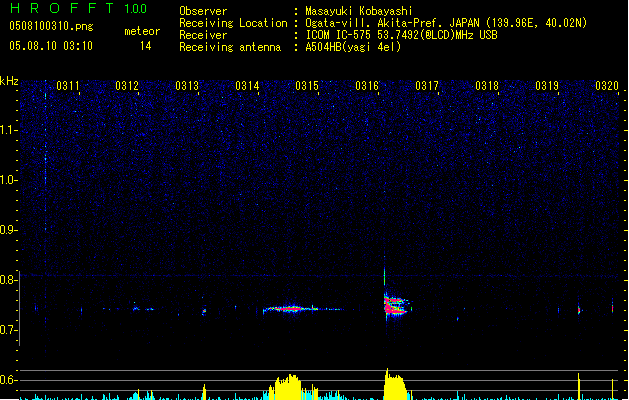Click the kHz axis unit label
The image size is (629, 400).
click(9, 81)
